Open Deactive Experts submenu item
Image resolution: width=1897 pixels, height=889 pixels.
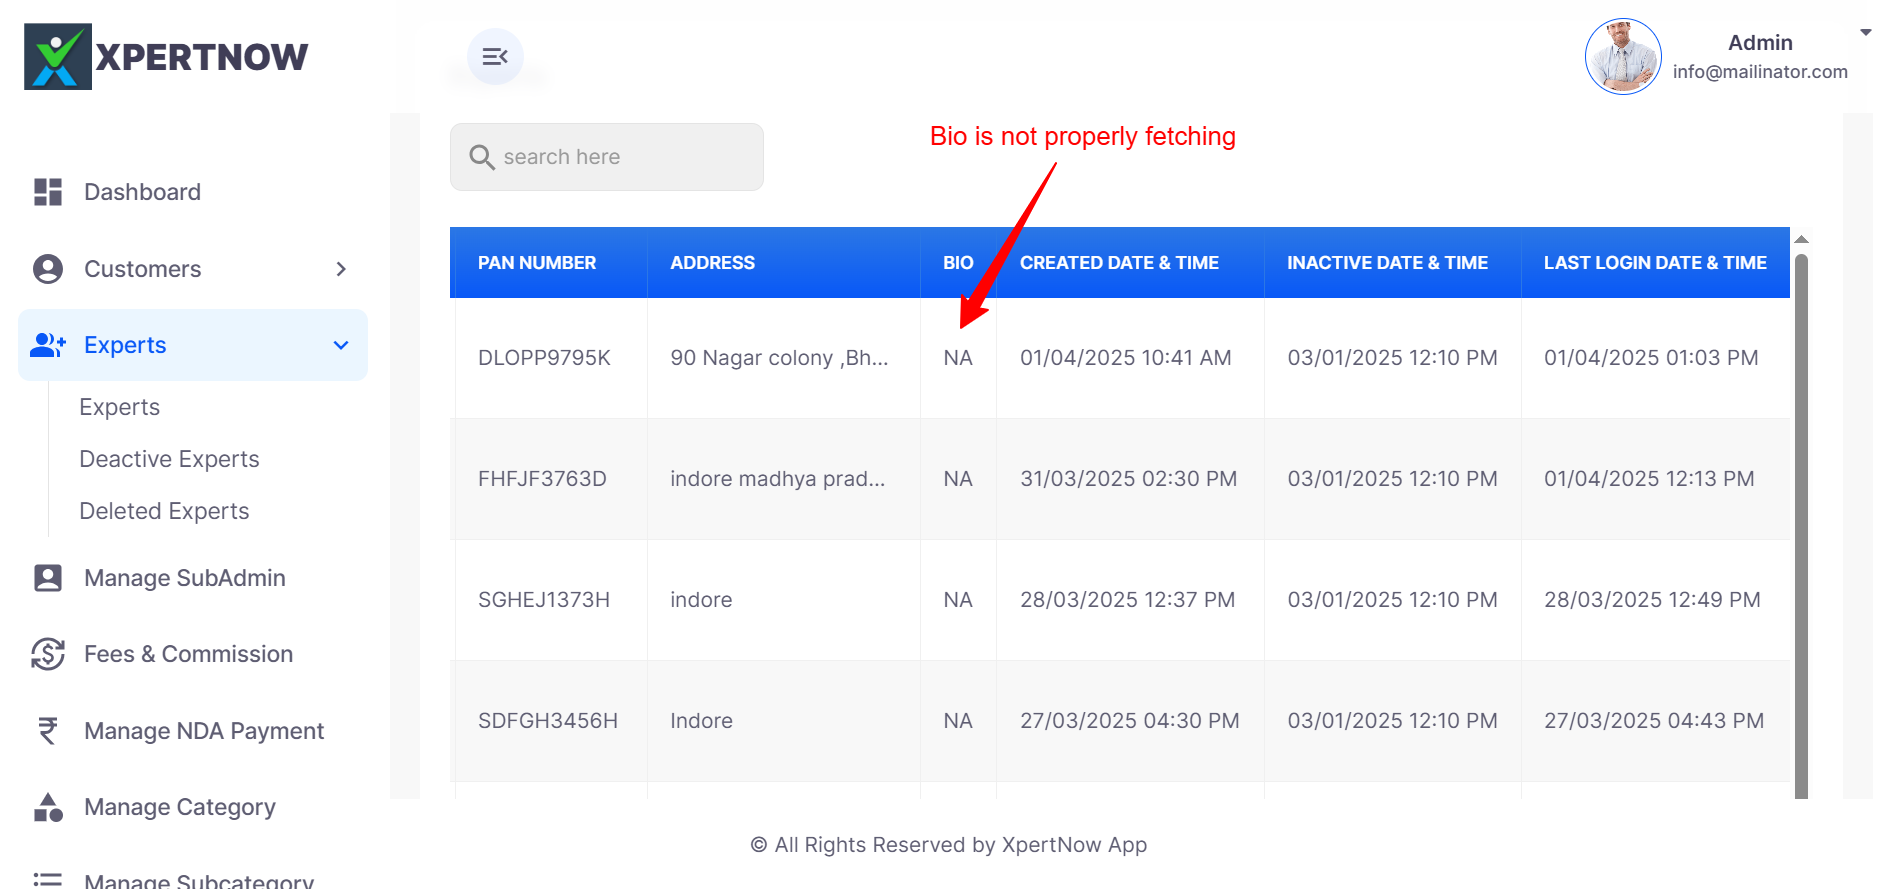[169, 459]
